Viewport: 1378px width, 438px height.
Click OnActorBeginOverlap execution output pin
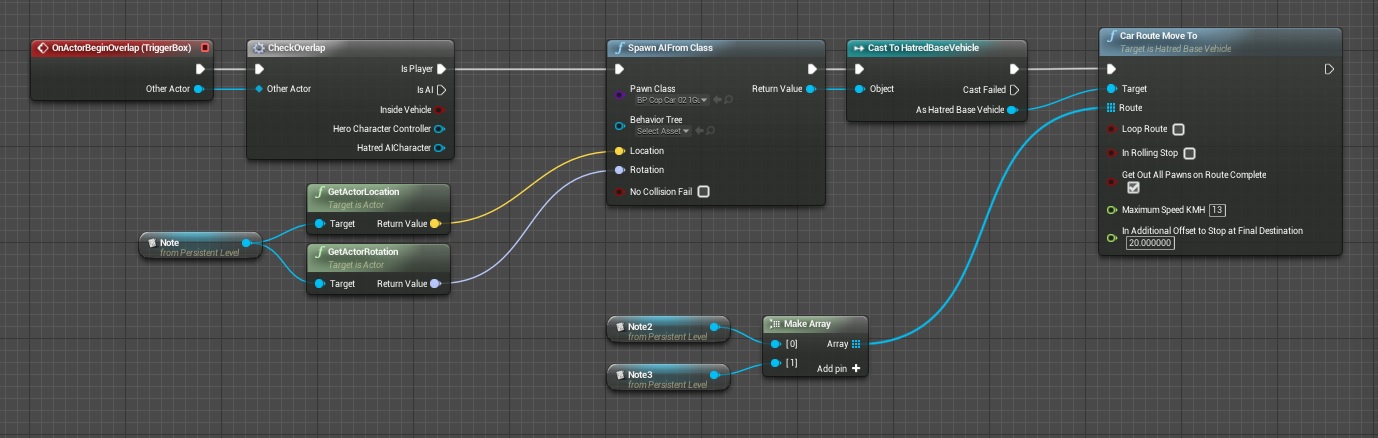point(200,69)
